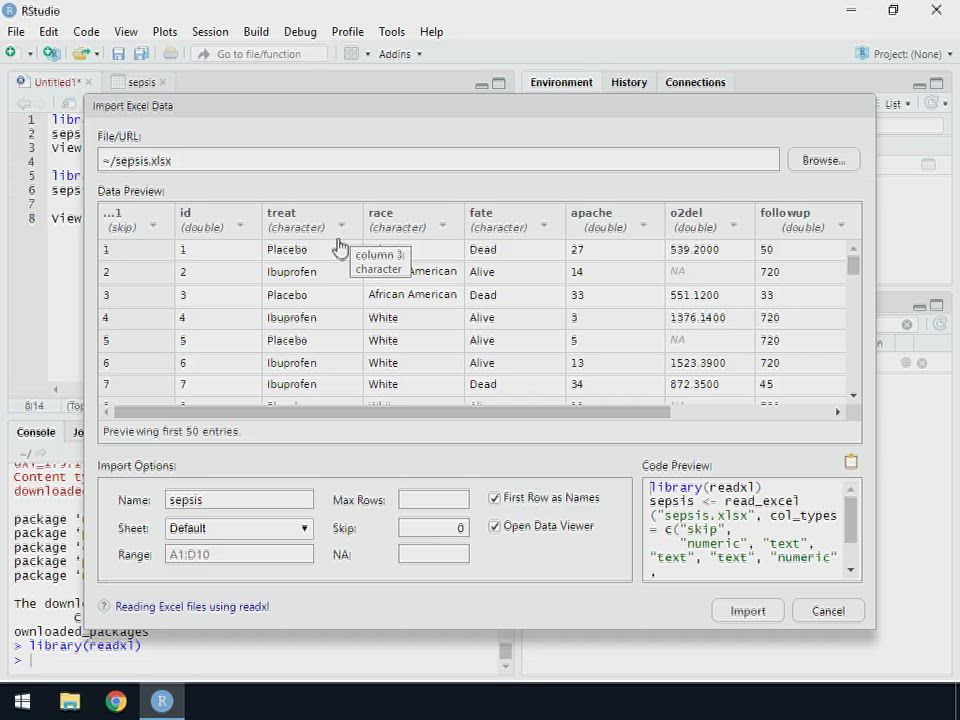Click the Max Rows input field

coord(433,500)
